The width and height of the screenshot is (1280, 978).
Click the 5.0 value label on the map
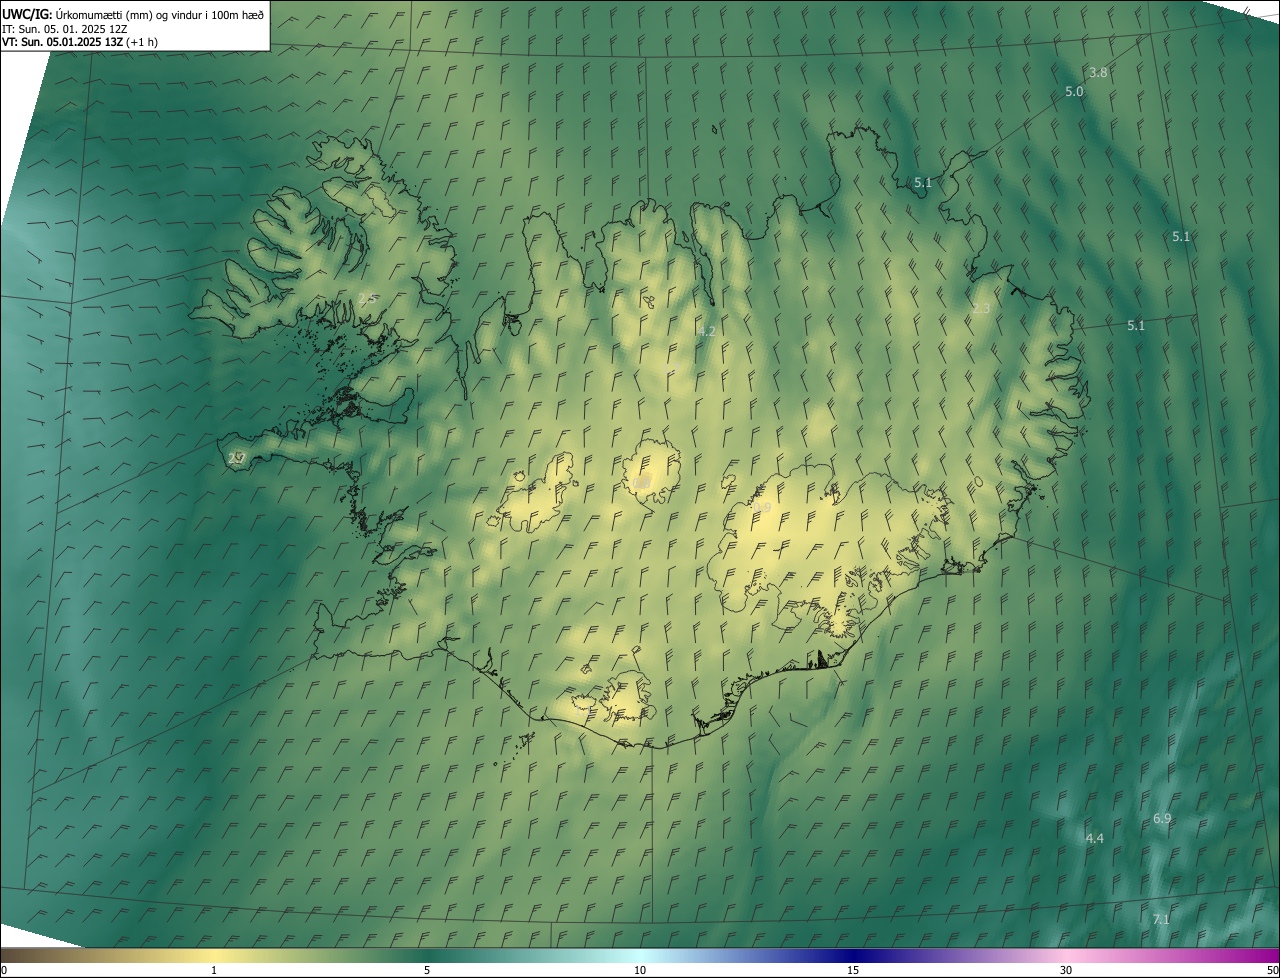click(x=1074, y=91)
